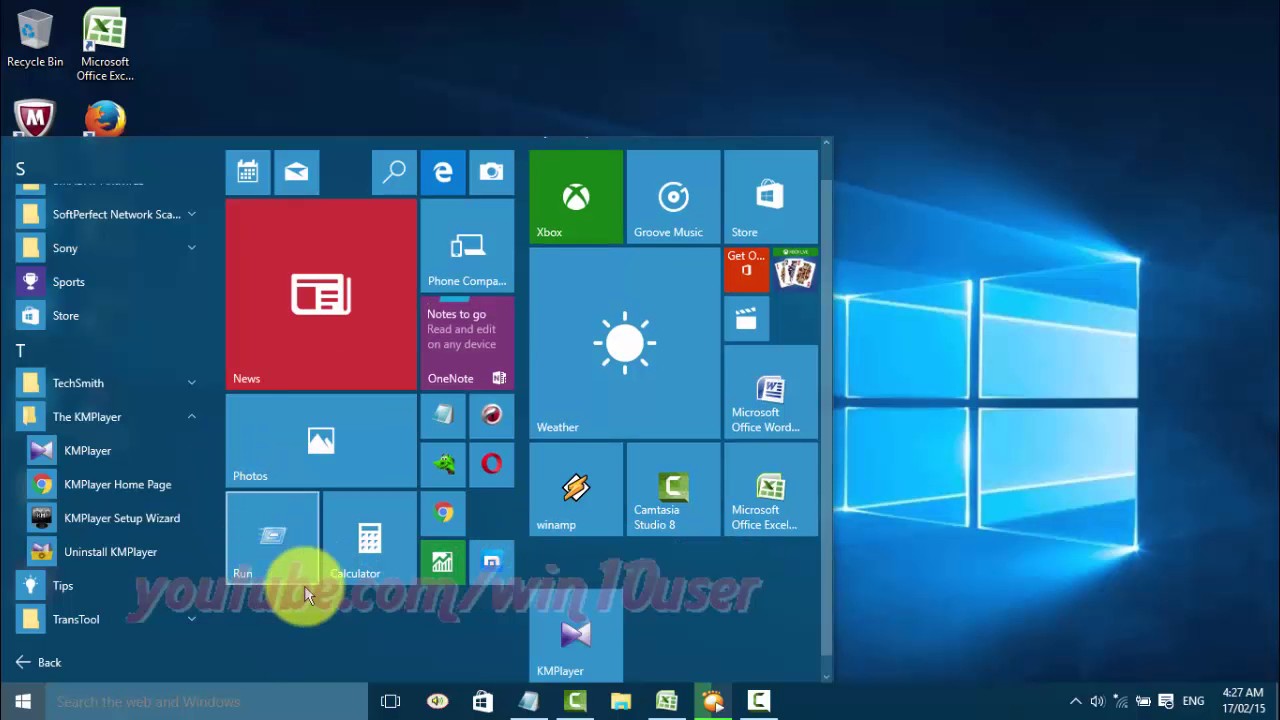Screen dimensions: 1280x720
Task: Click the letter T section header
Action: pos(20,350)
